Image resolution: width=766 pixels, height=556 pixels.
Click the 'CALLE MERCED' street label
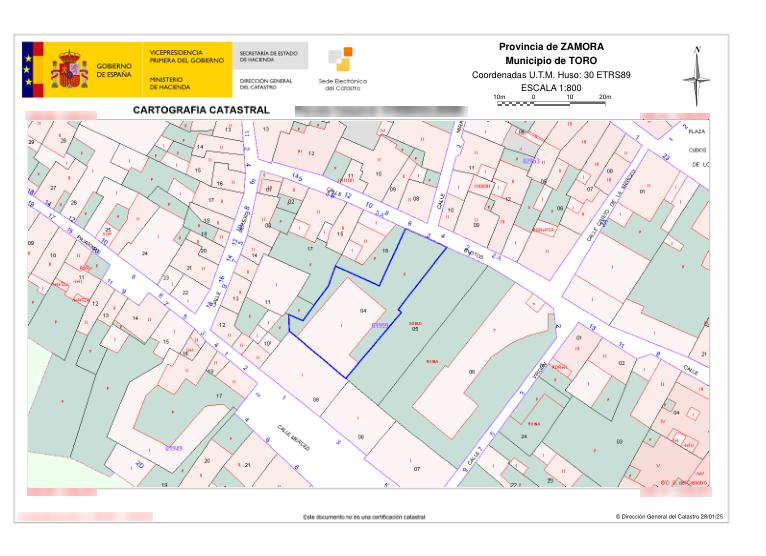(294, 438)
